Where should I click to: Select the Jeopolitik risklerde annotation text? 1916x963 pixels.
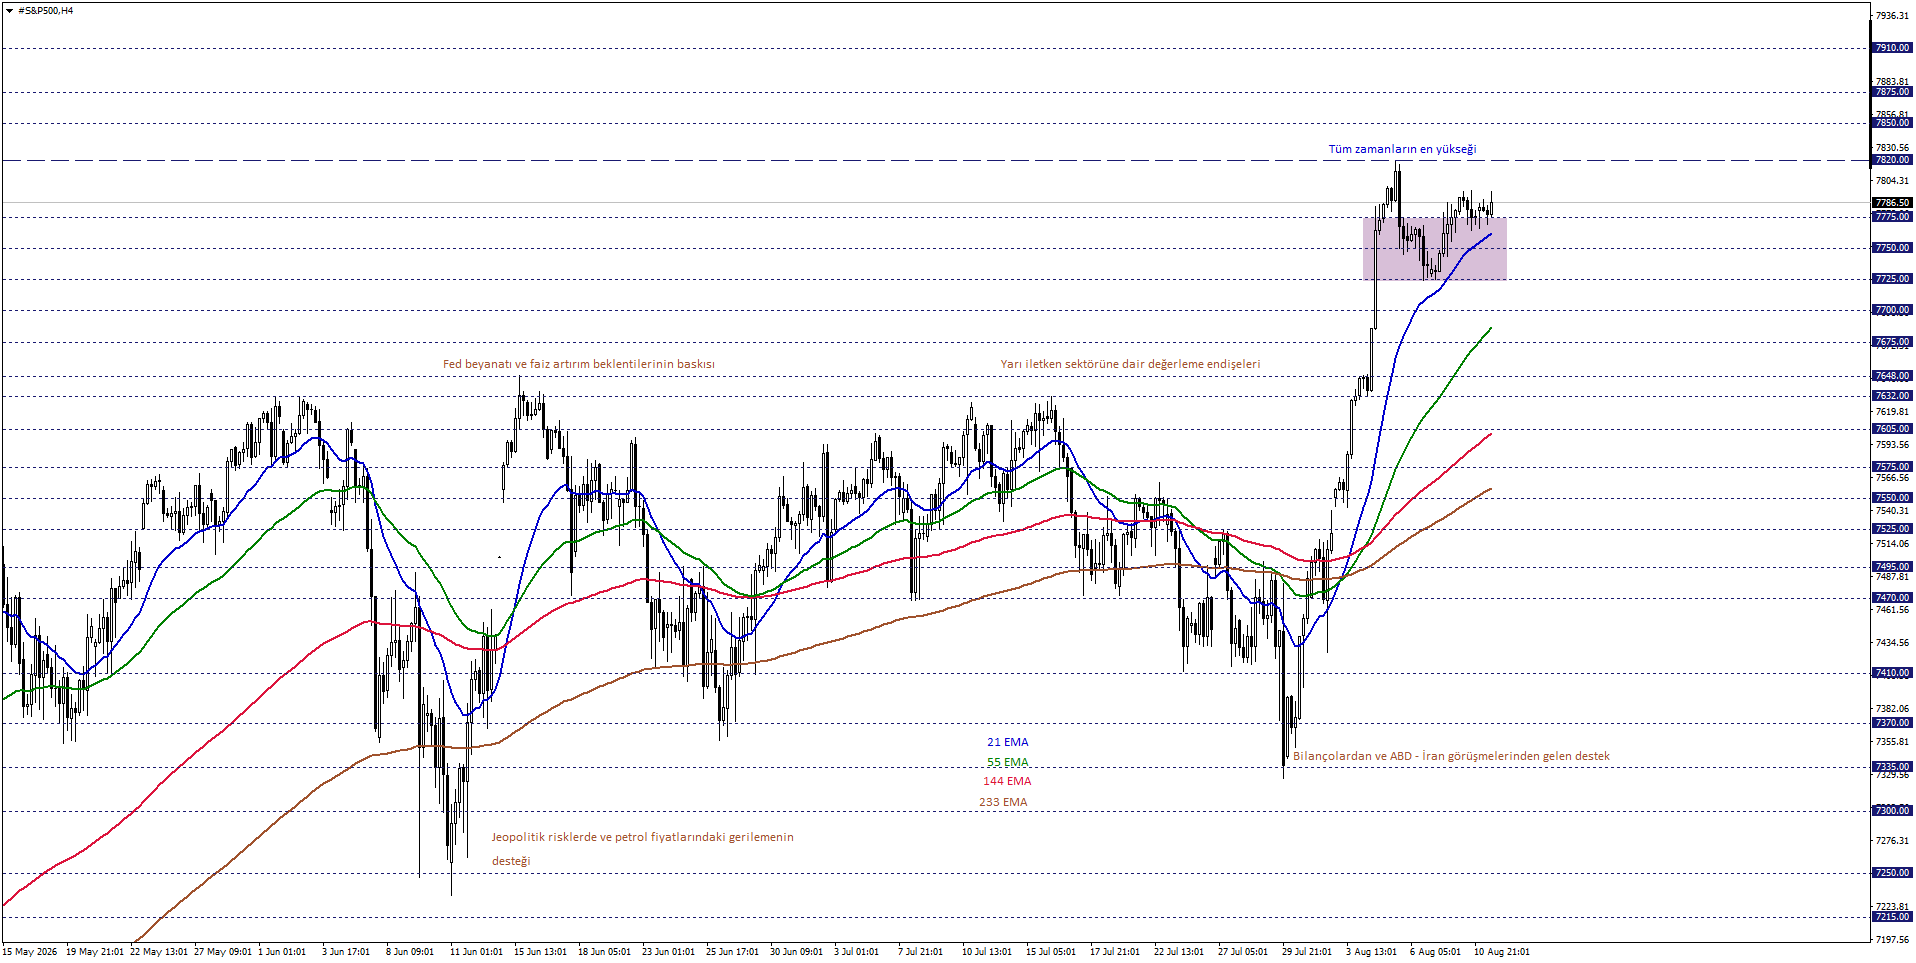(x=642, y=848)
